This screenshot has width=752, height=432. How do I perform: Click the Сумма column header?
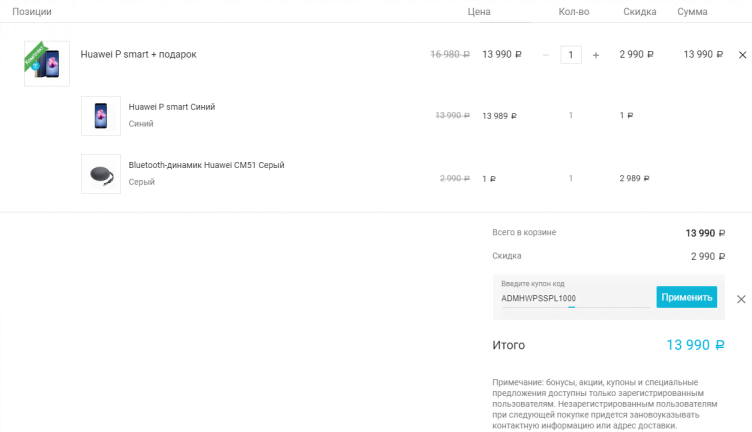point(692,12)
